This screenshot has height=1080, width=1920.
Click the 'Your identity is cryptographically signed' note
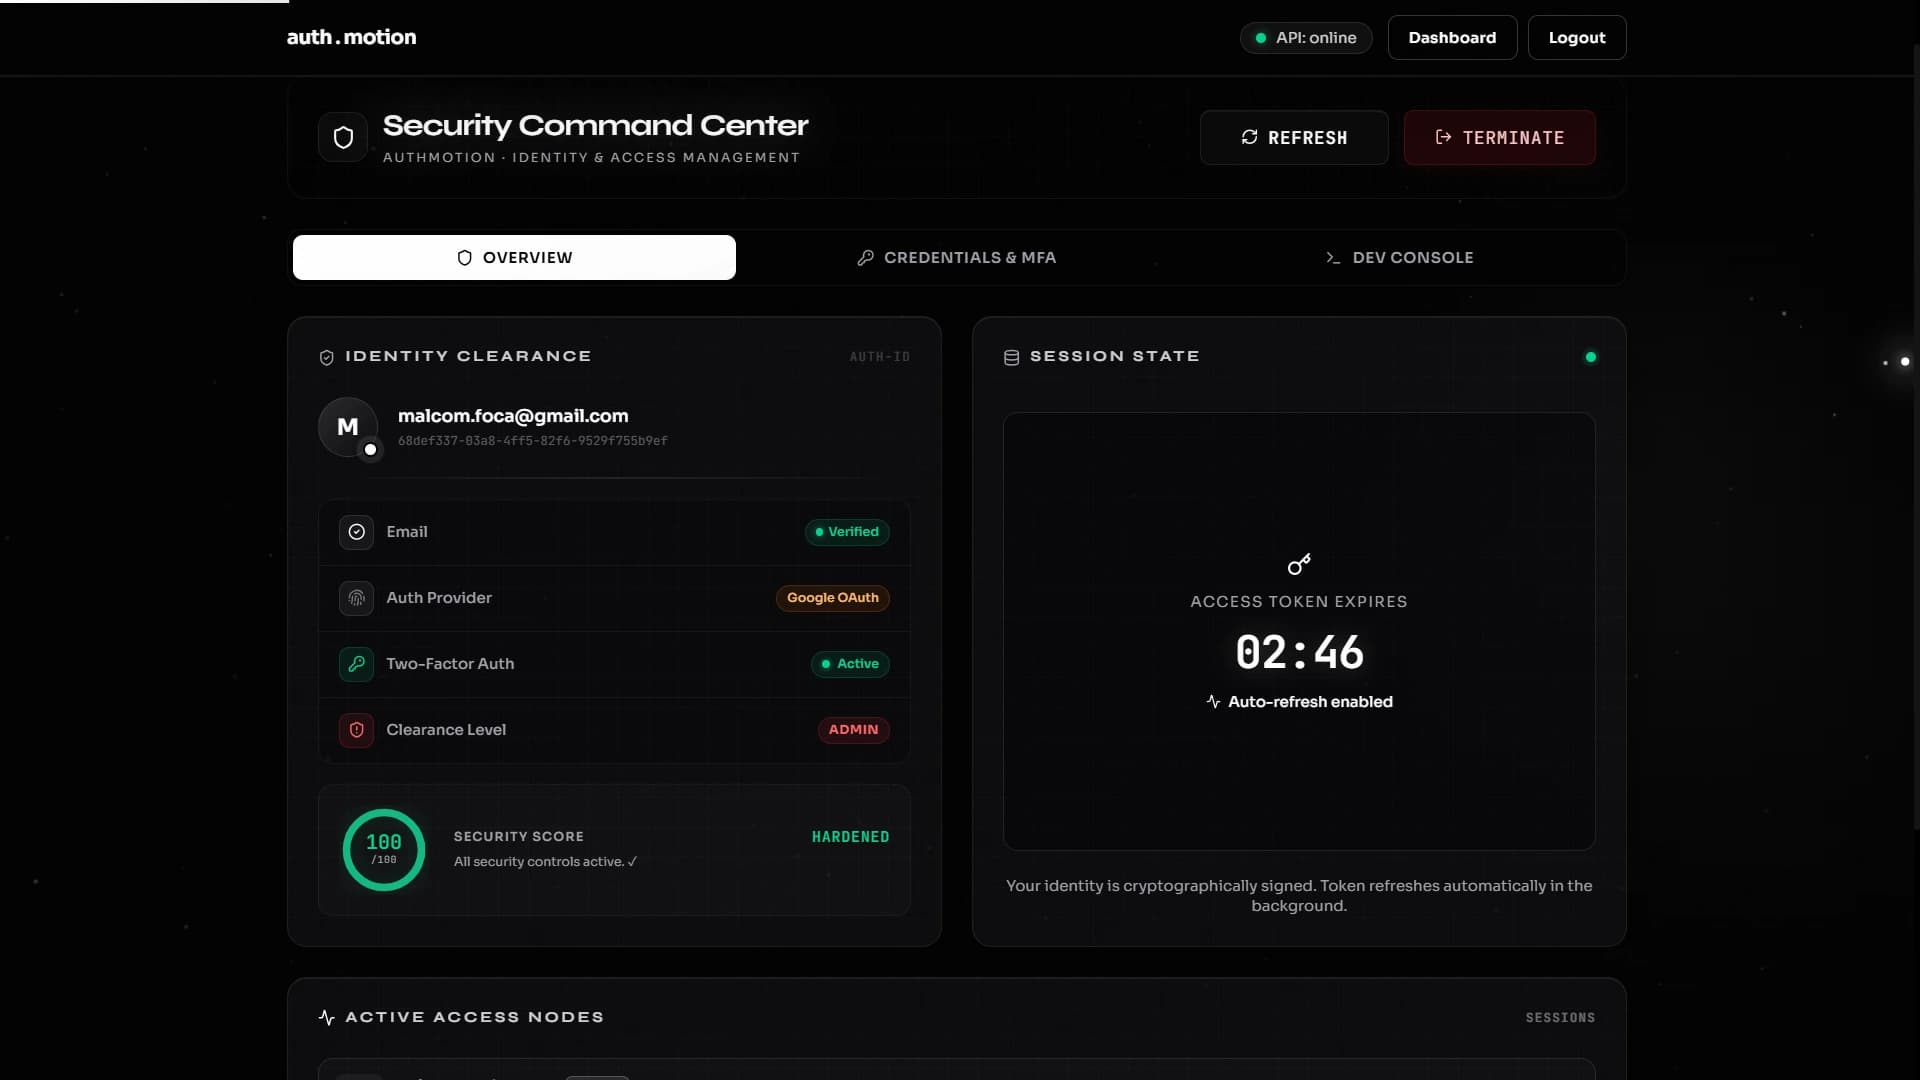point(1299,896)
